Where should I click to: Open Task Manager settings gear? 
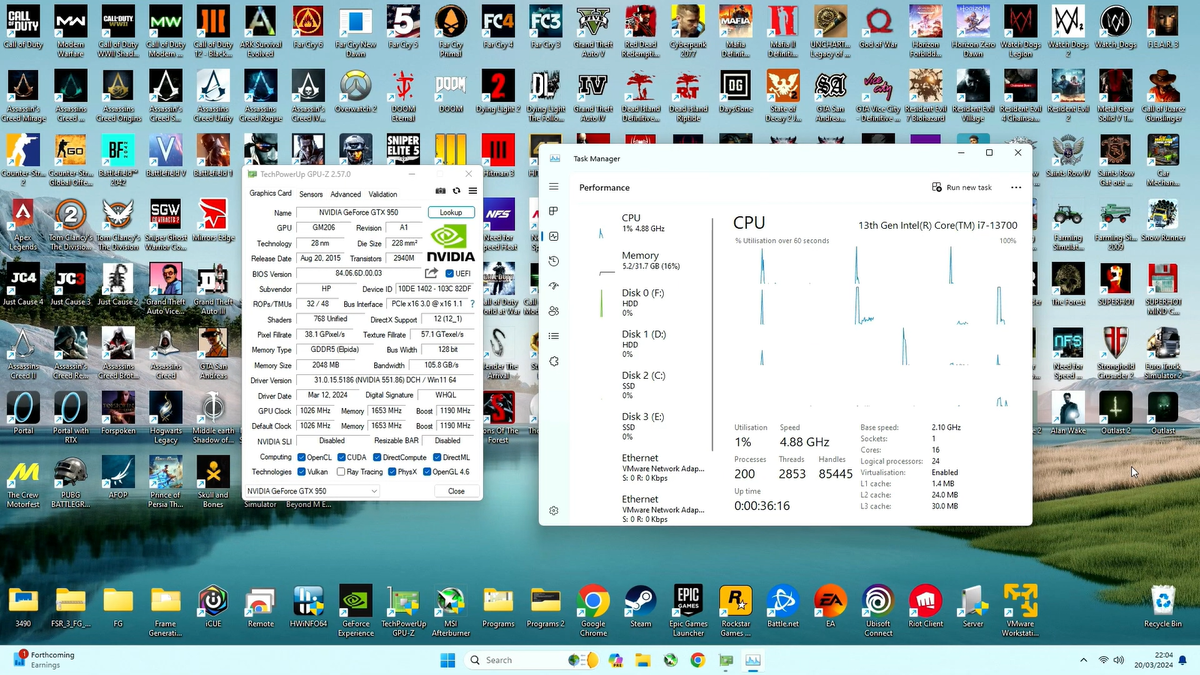pos(554,511)
